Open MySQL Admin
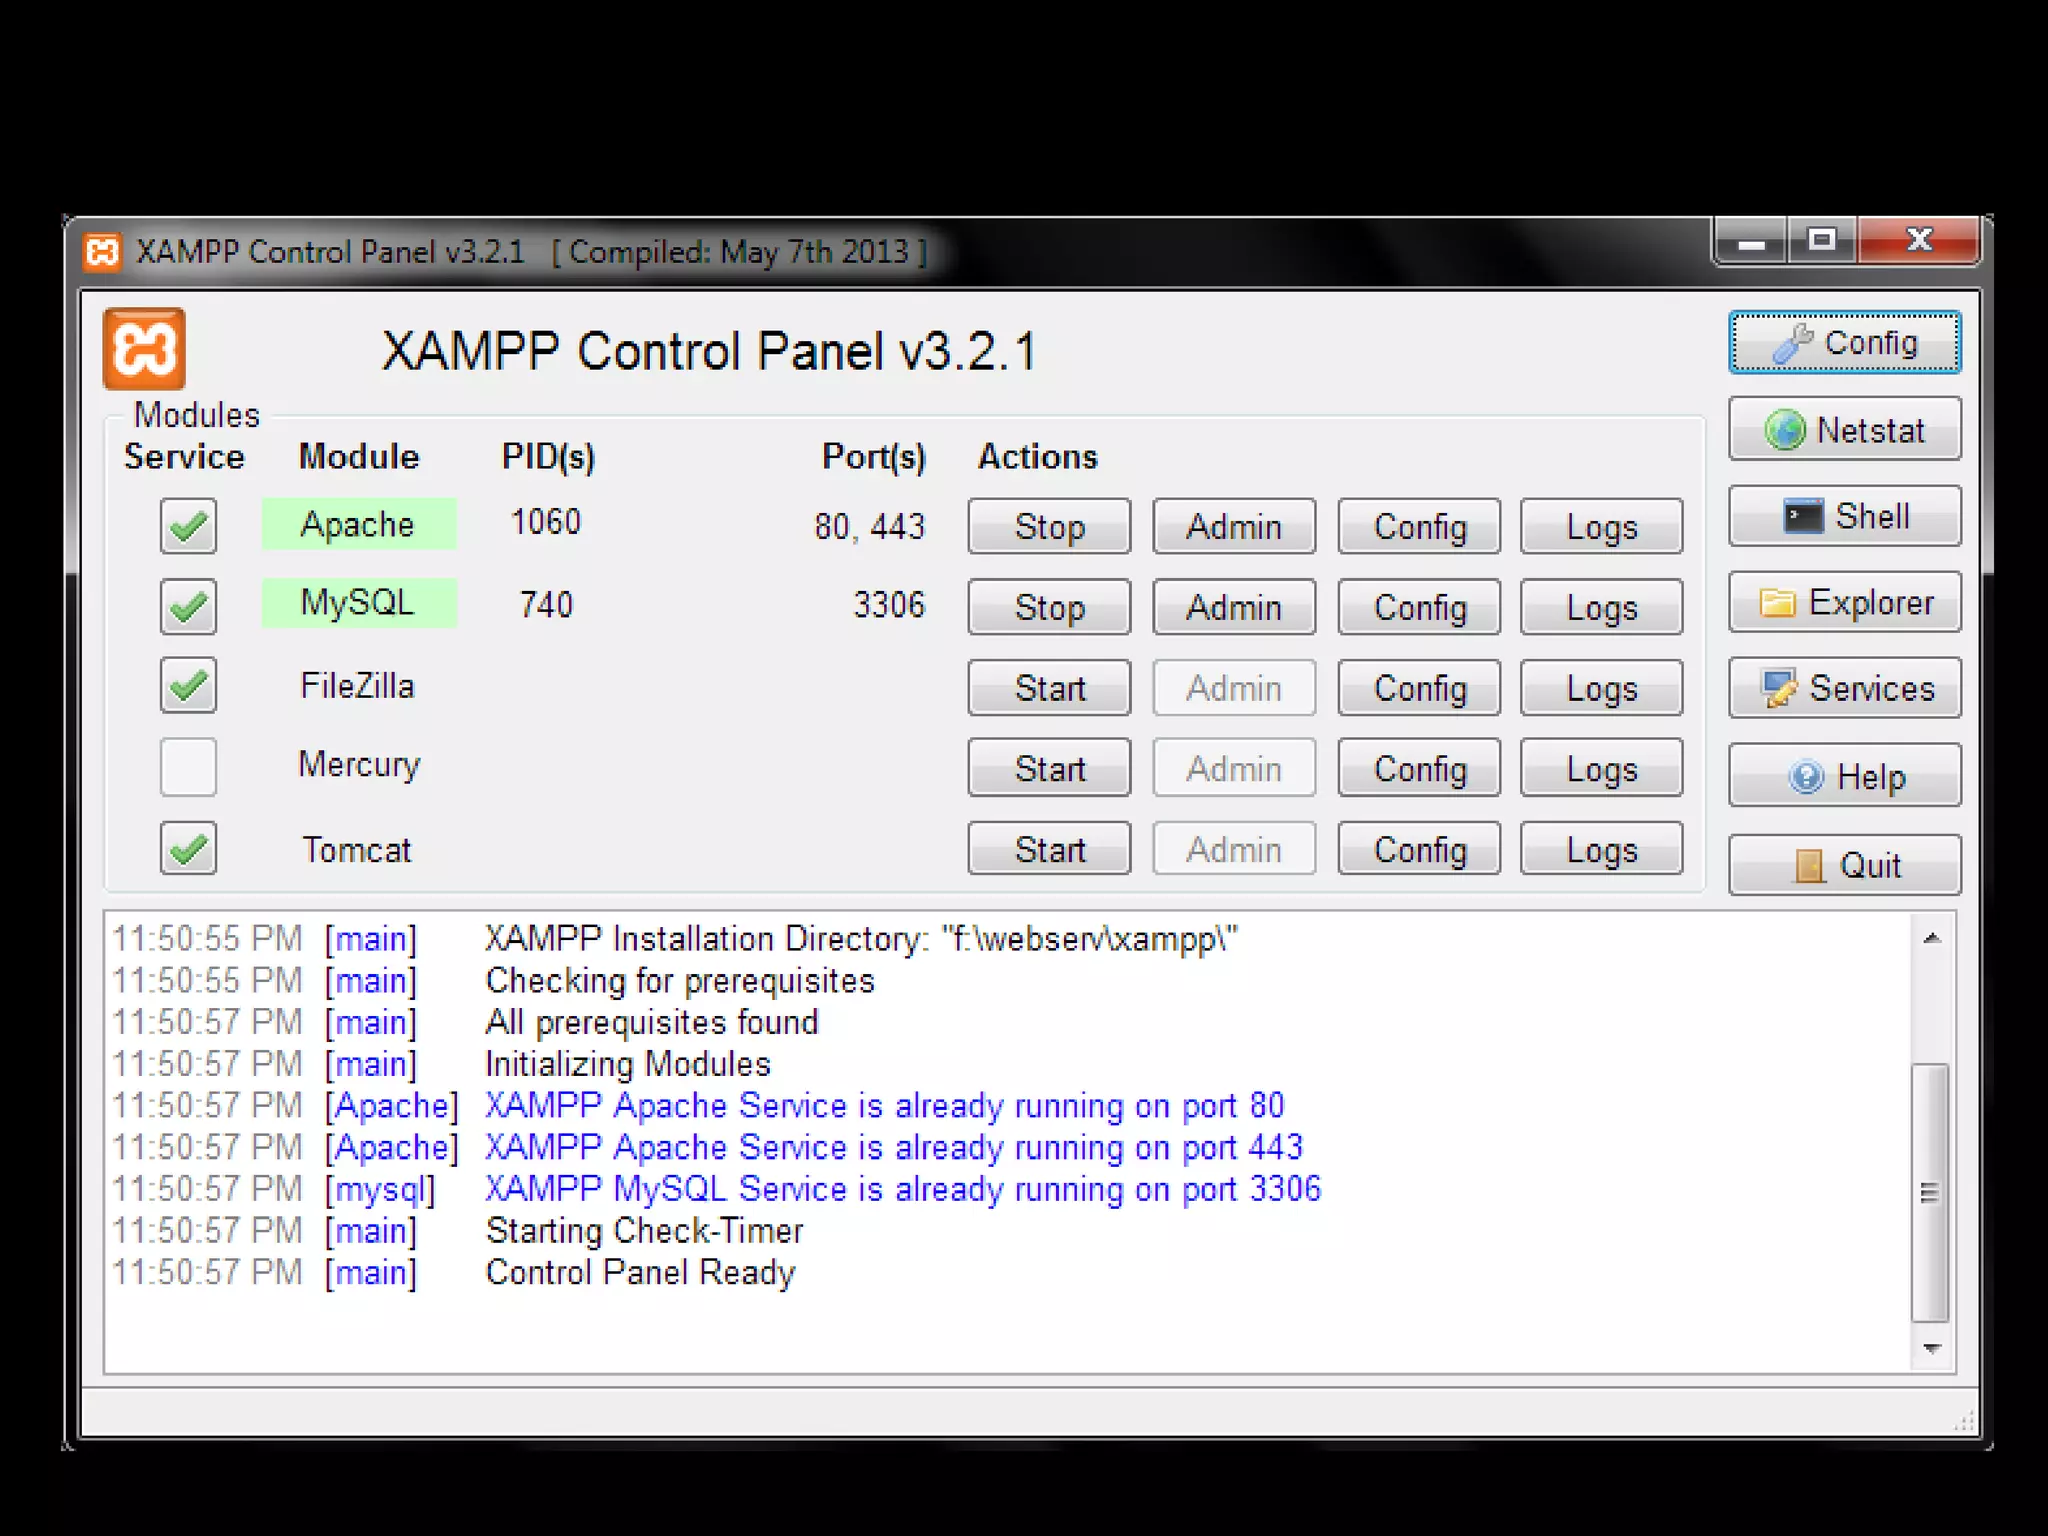The height and width of the screenshot is (1536, 2048). 1234,607
